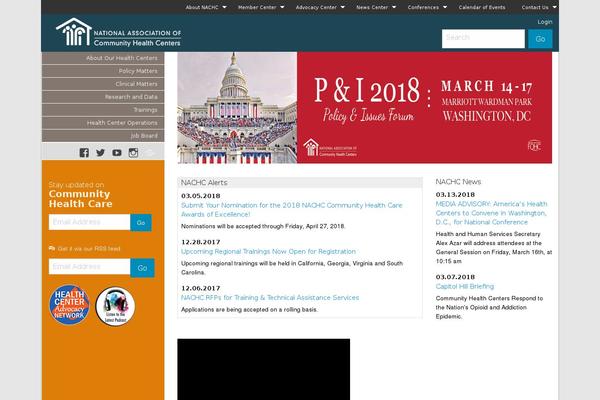The height and width of the screenshot is (400, 600).
Task: Click Go next to the first email field
Action: [x=141, y=223]
